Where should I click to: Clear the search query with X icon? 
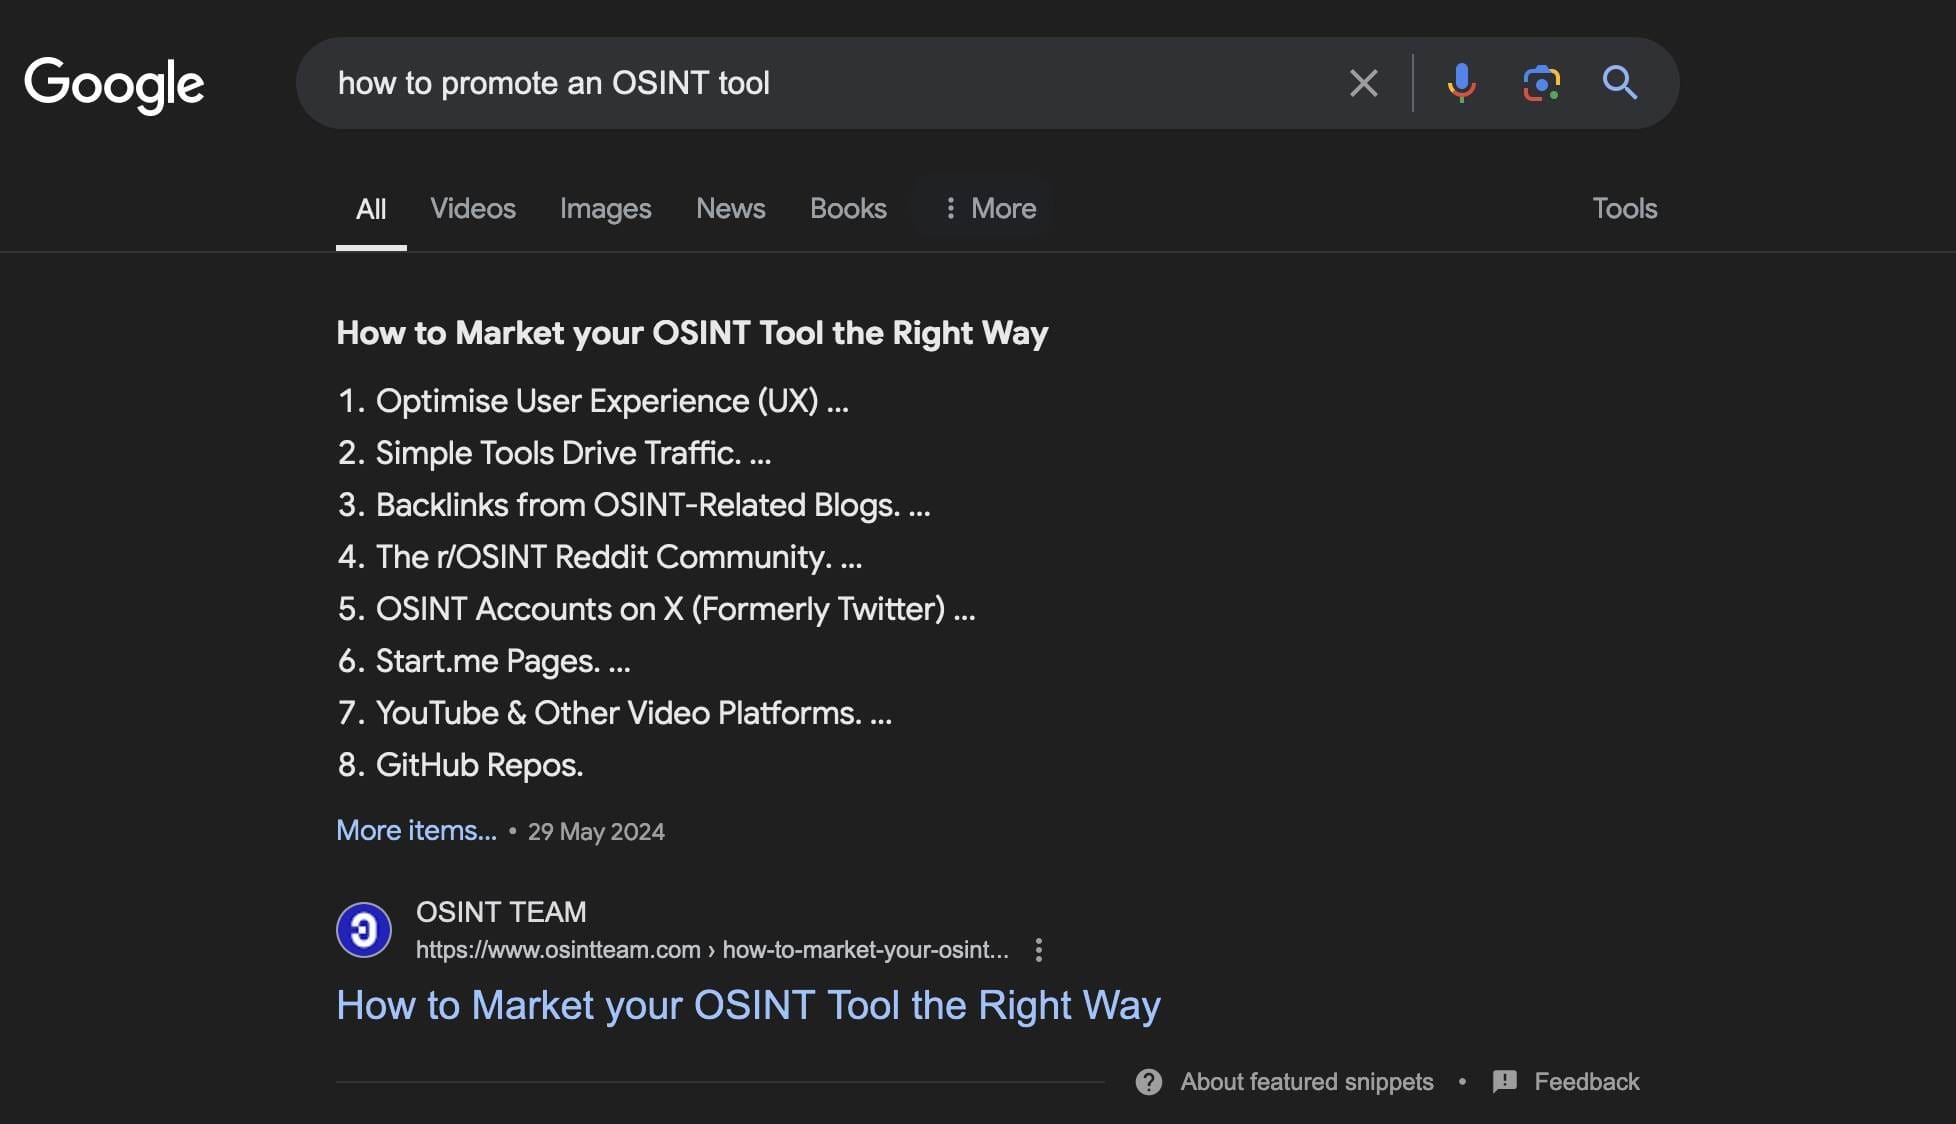coord(1363,83)
